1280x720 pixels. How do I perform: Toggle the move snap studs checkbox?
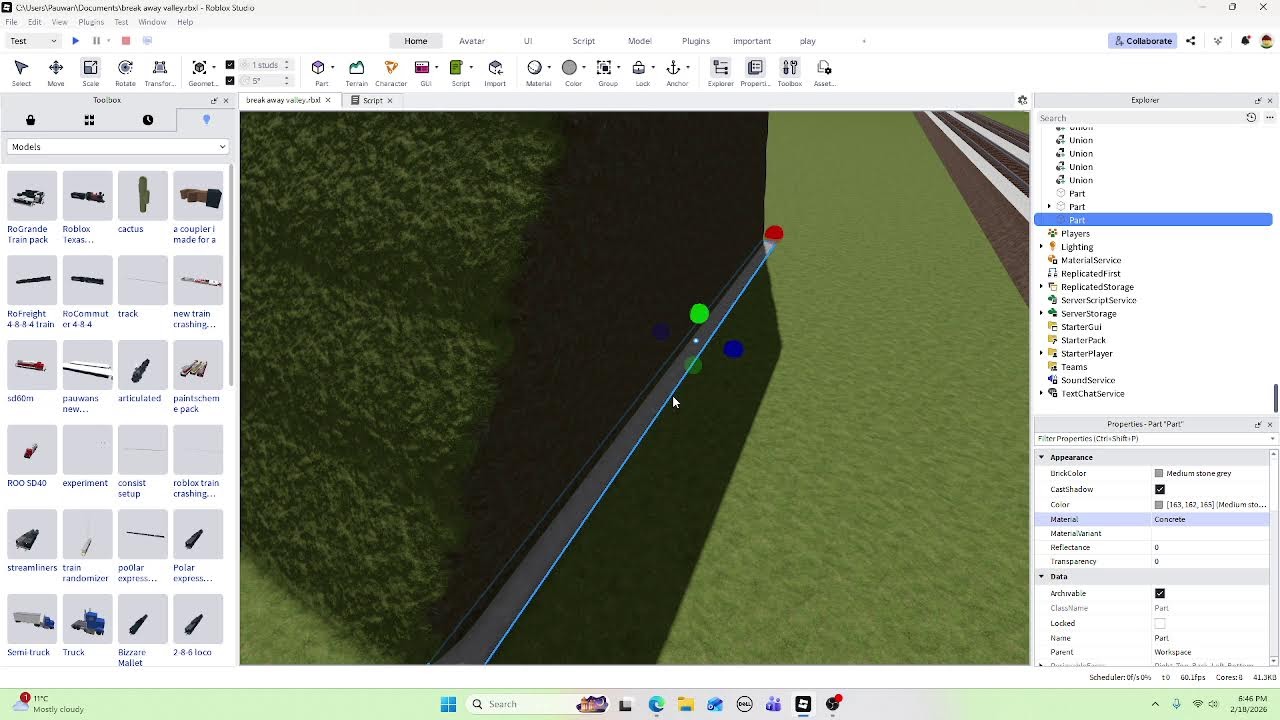230,65
